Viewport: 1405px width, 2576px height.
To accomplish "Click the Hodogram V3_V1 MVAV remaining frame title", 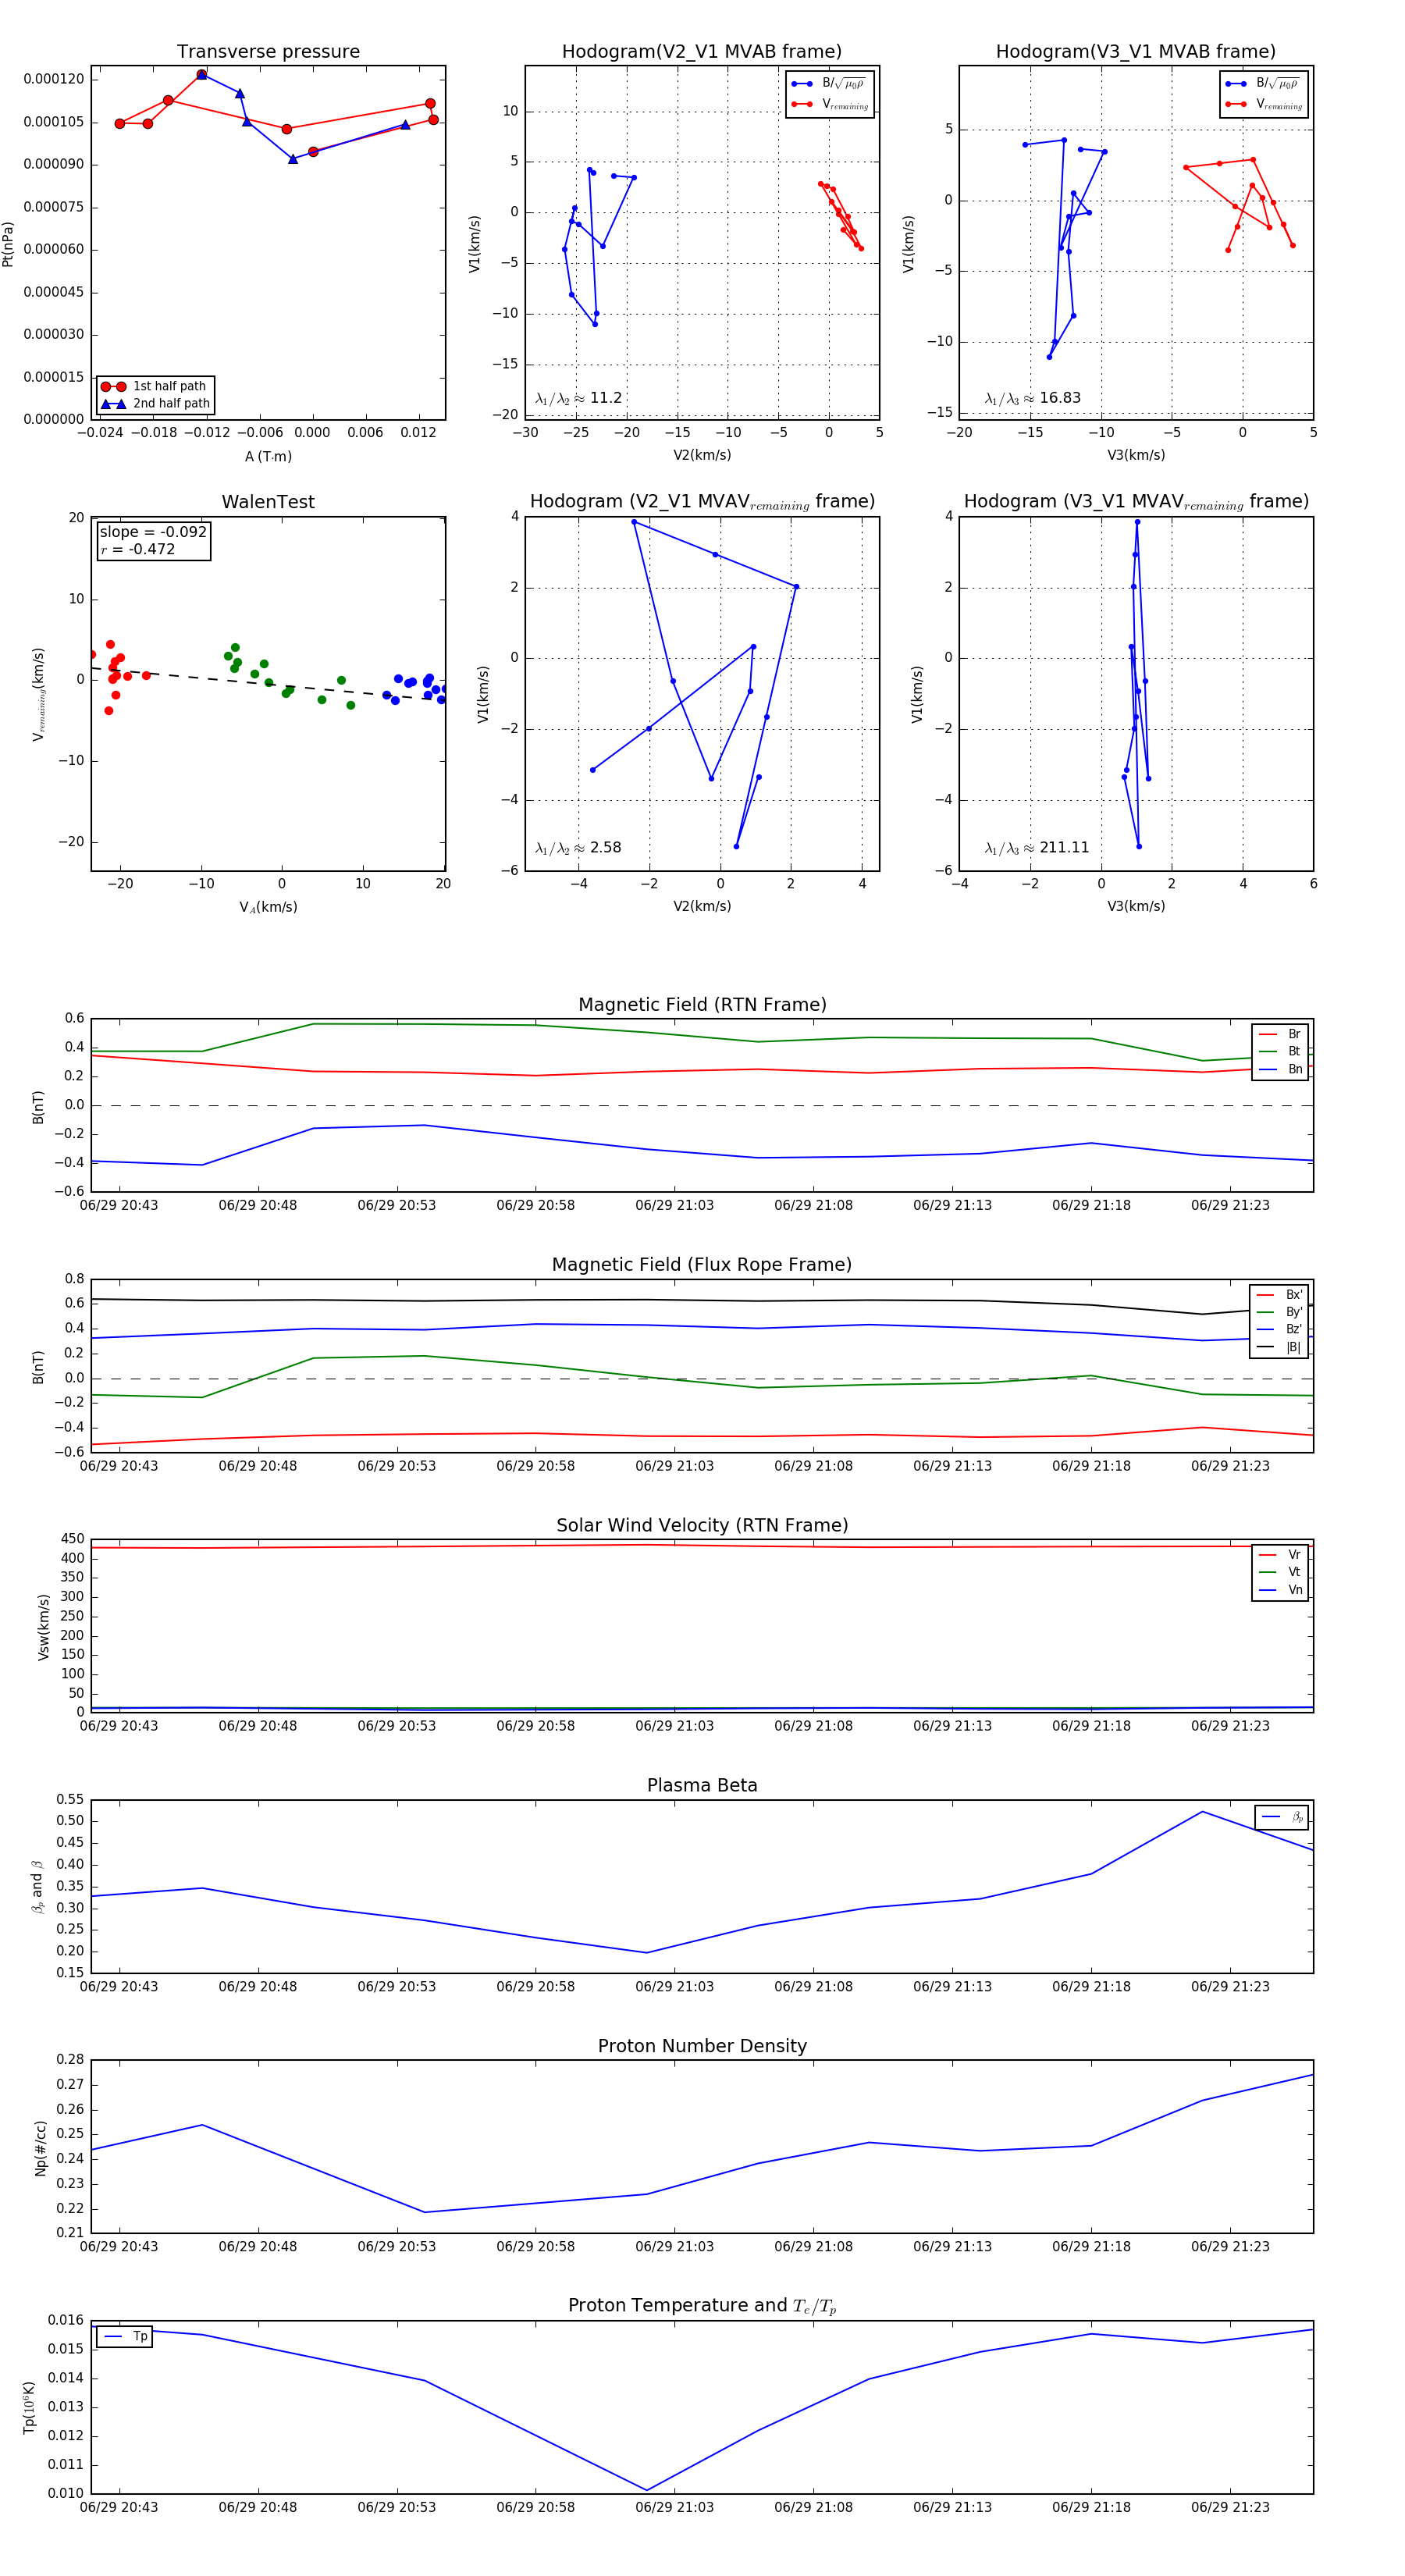I will tap(1136, 502).
